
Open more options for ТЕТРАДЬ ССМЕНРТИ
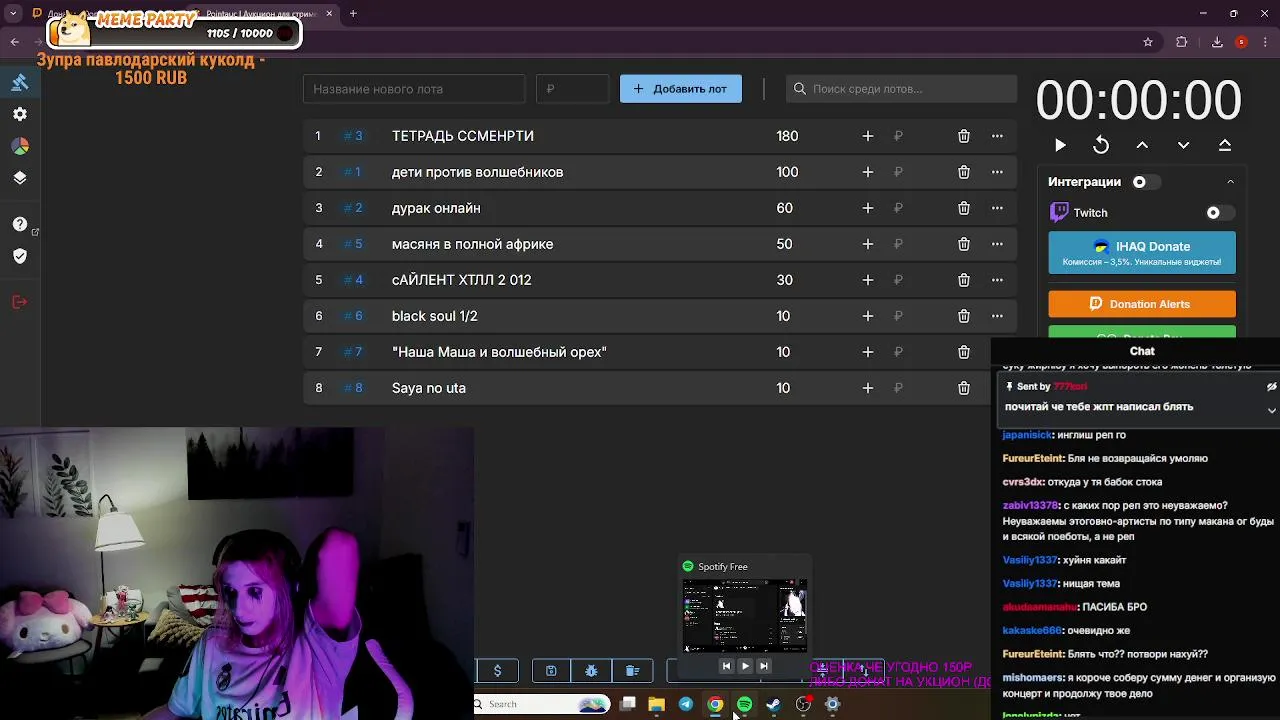997,136
